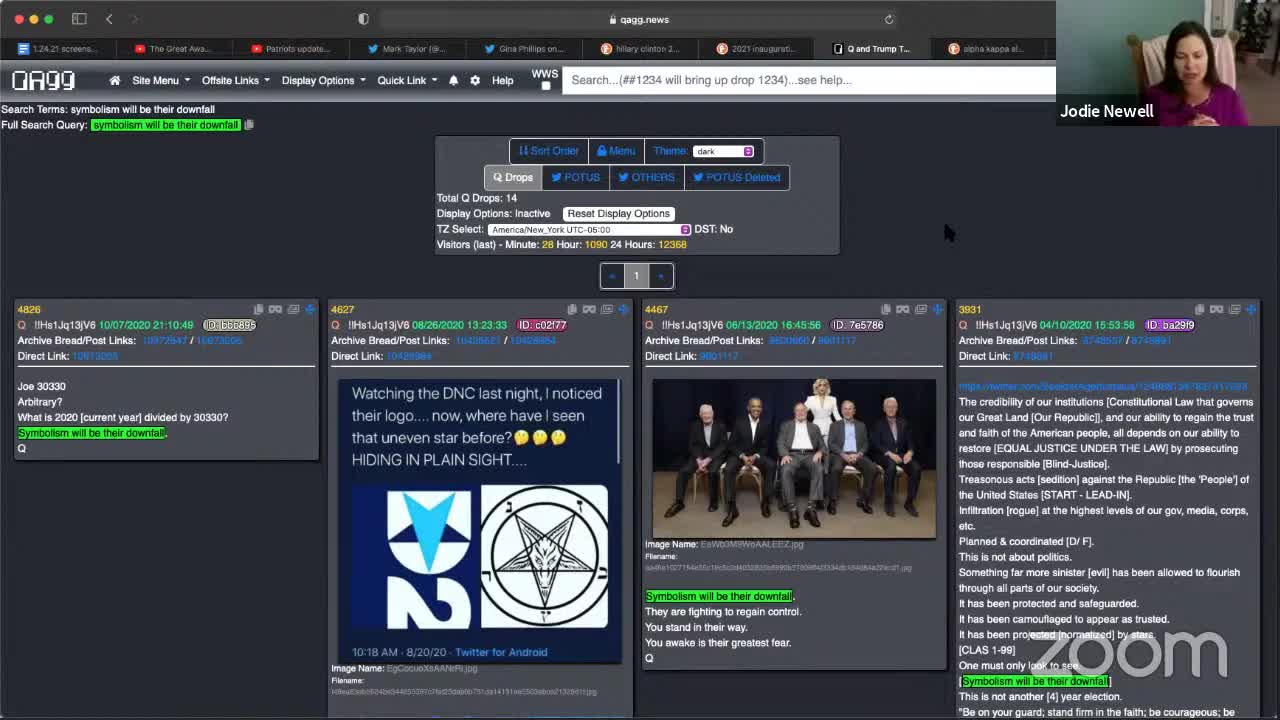The width and height of the screenshot is (1280, 720).
Task: Open the TZ Select timezone dropdown
Action: (589, 229)
